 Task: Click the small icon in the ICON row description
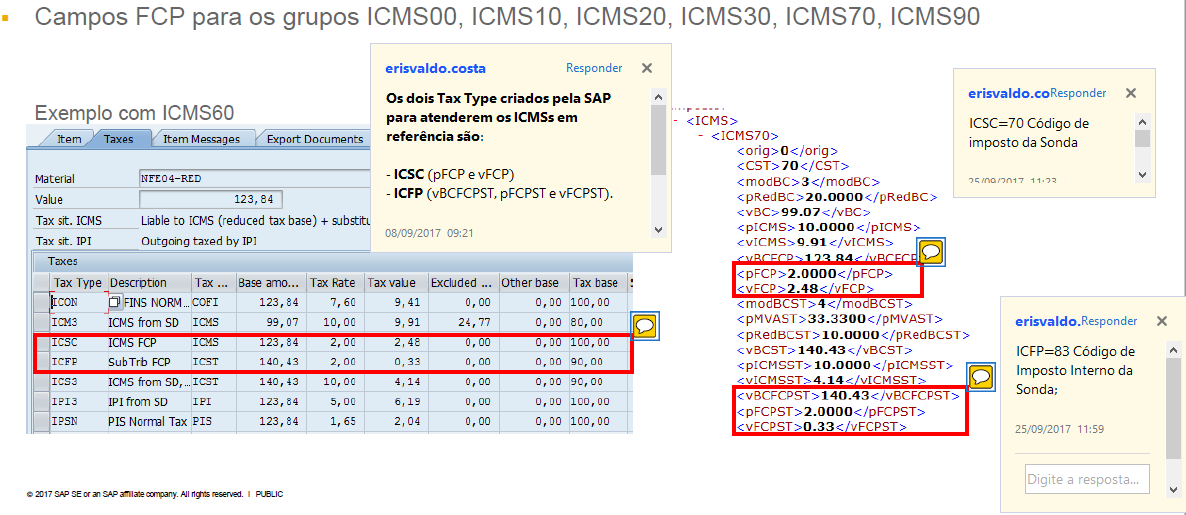tap(114, 302)
